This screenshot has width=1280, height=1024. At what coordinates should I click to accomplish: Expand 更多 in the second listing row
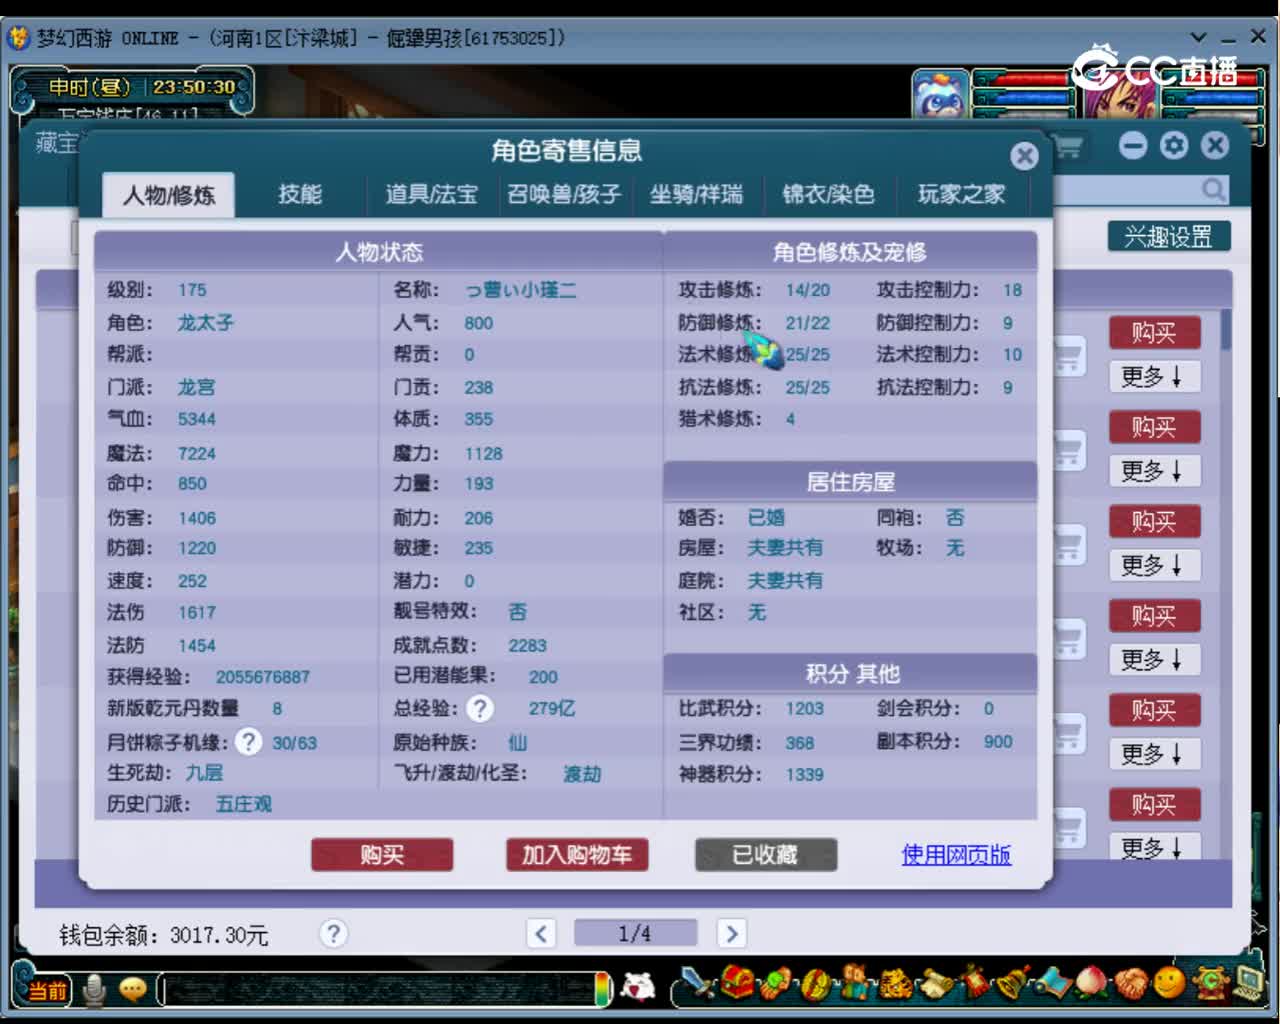pyautogui.click(x=1153, y=471)
